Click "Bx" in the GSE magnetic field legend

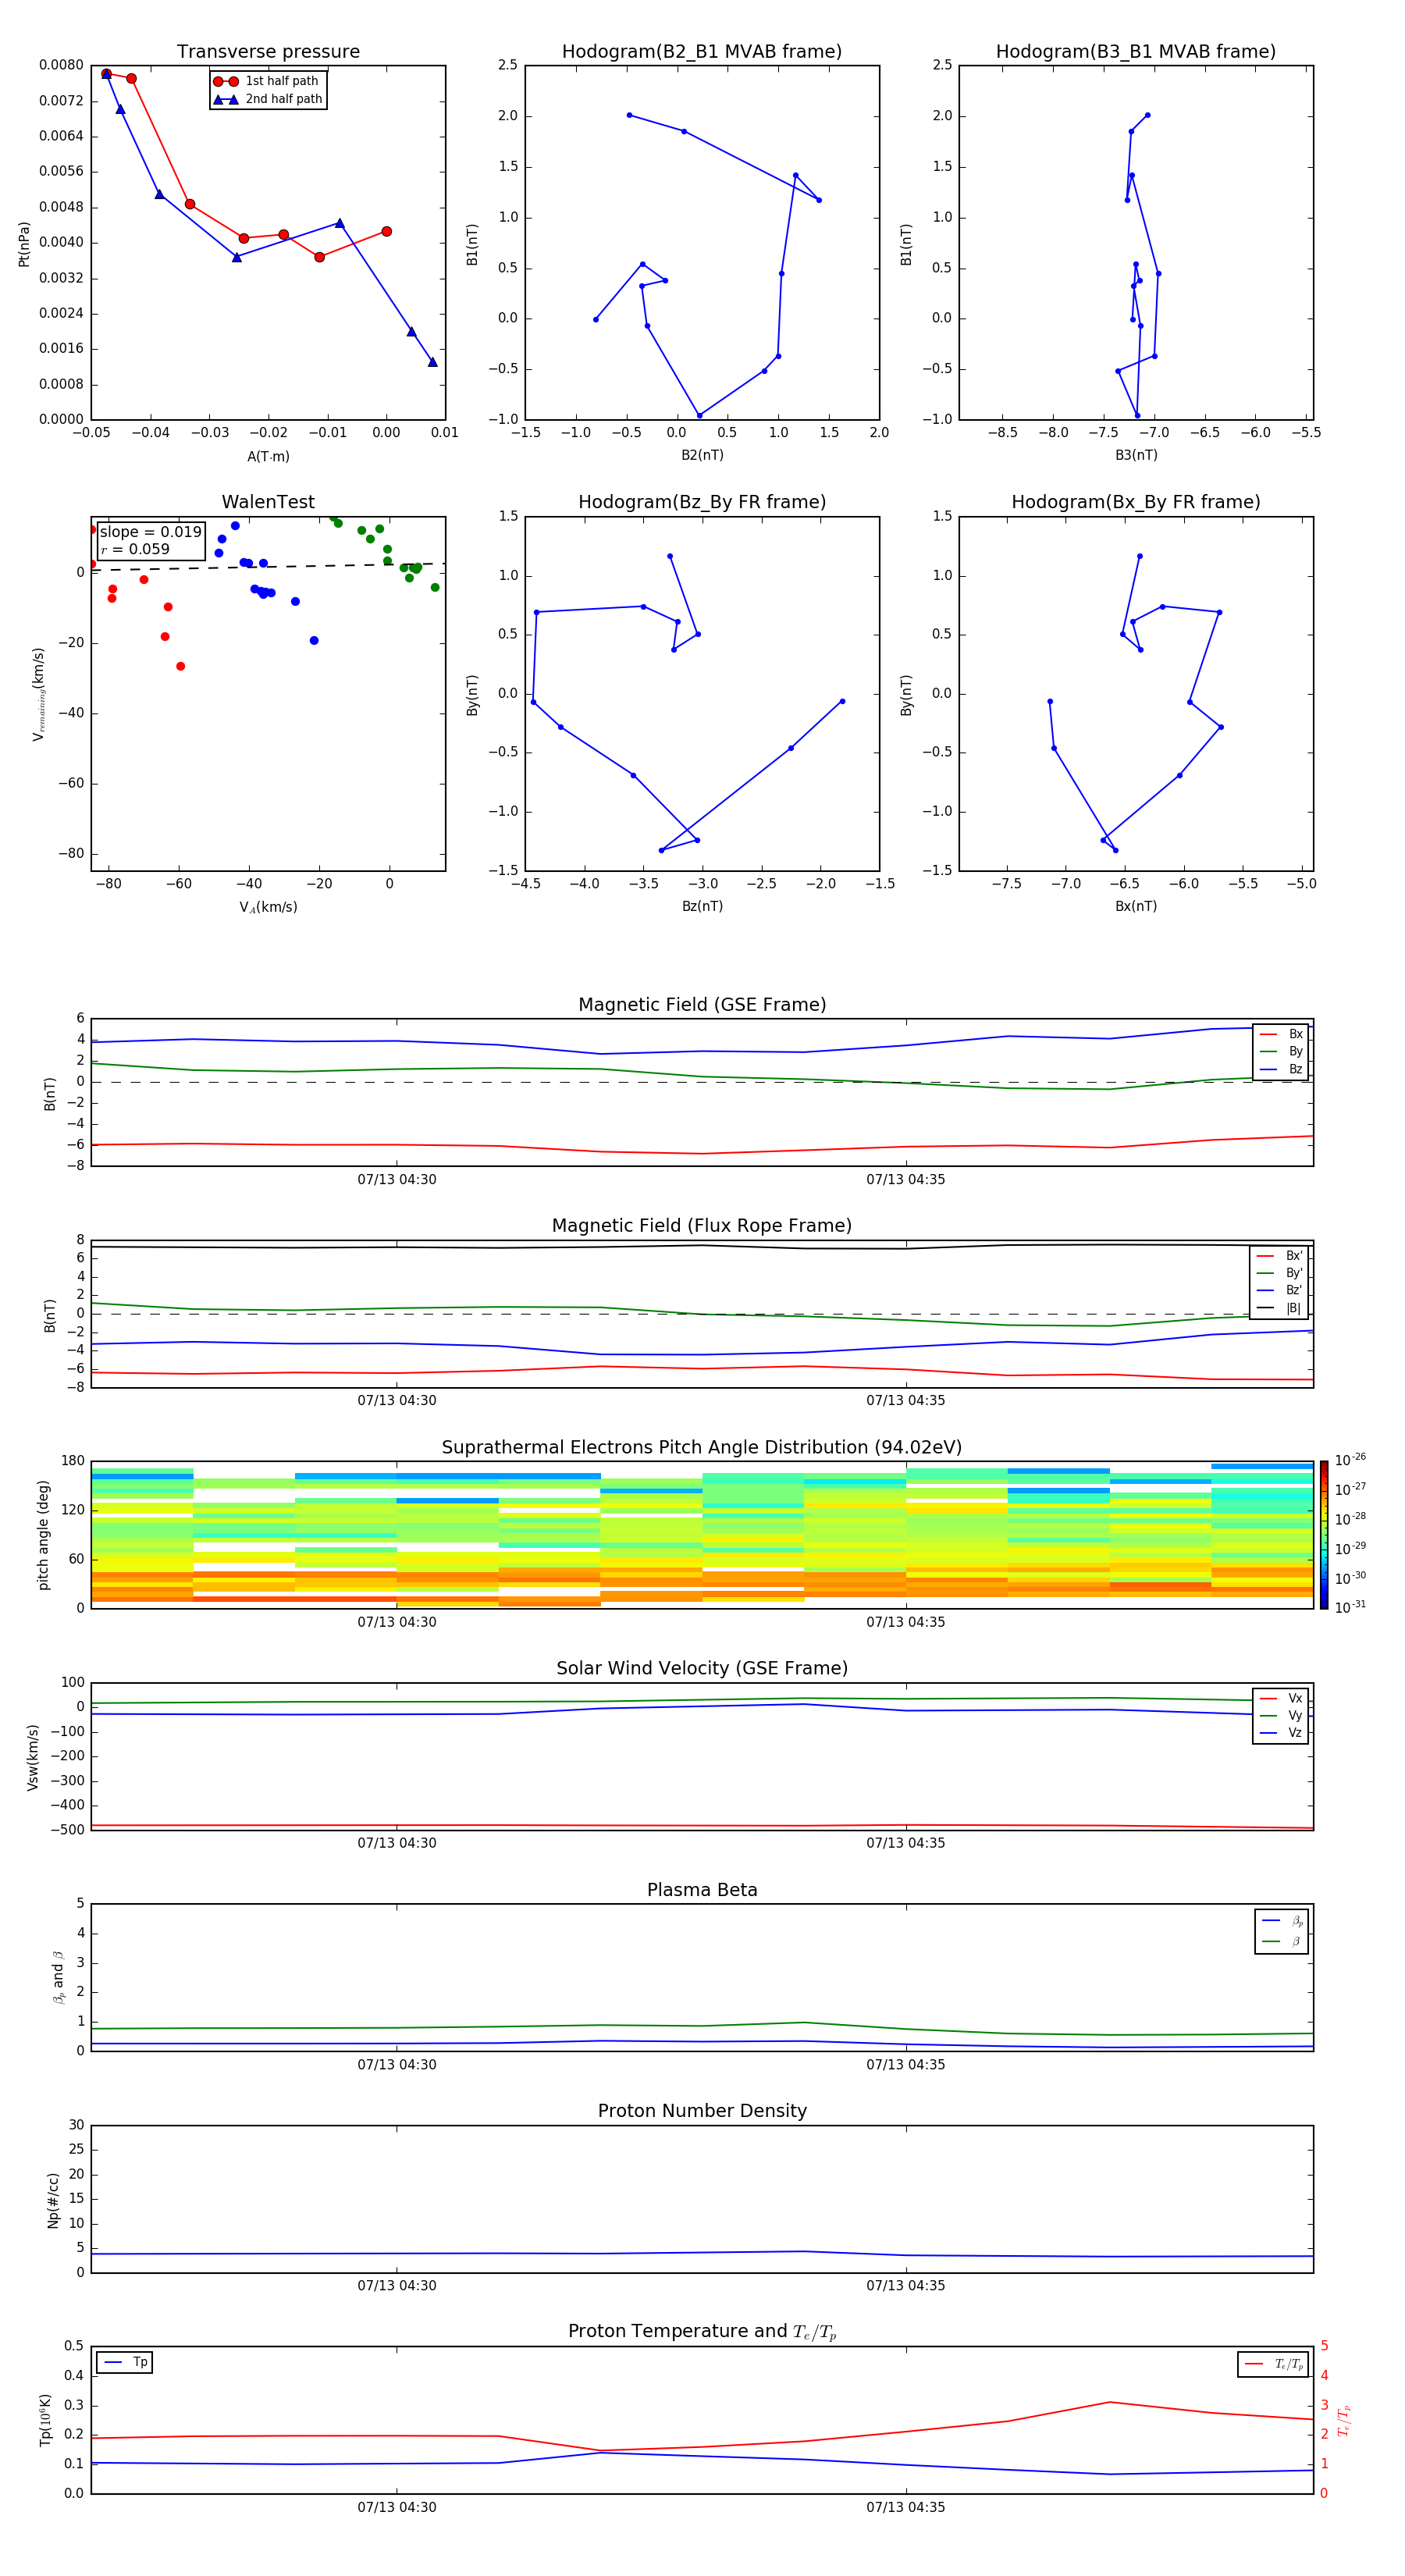click(1295, 1034)
